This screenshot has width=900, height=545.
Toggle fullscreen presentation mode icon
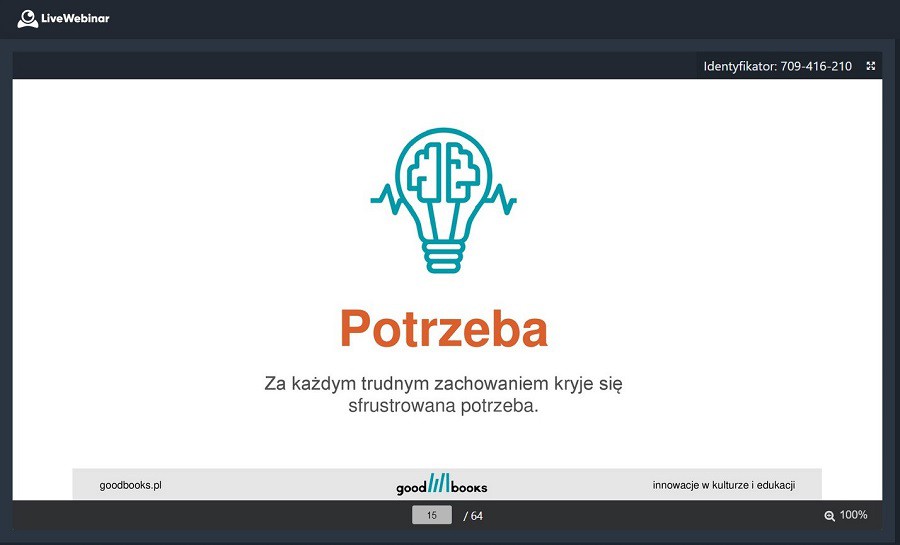[x=871, y=66]
